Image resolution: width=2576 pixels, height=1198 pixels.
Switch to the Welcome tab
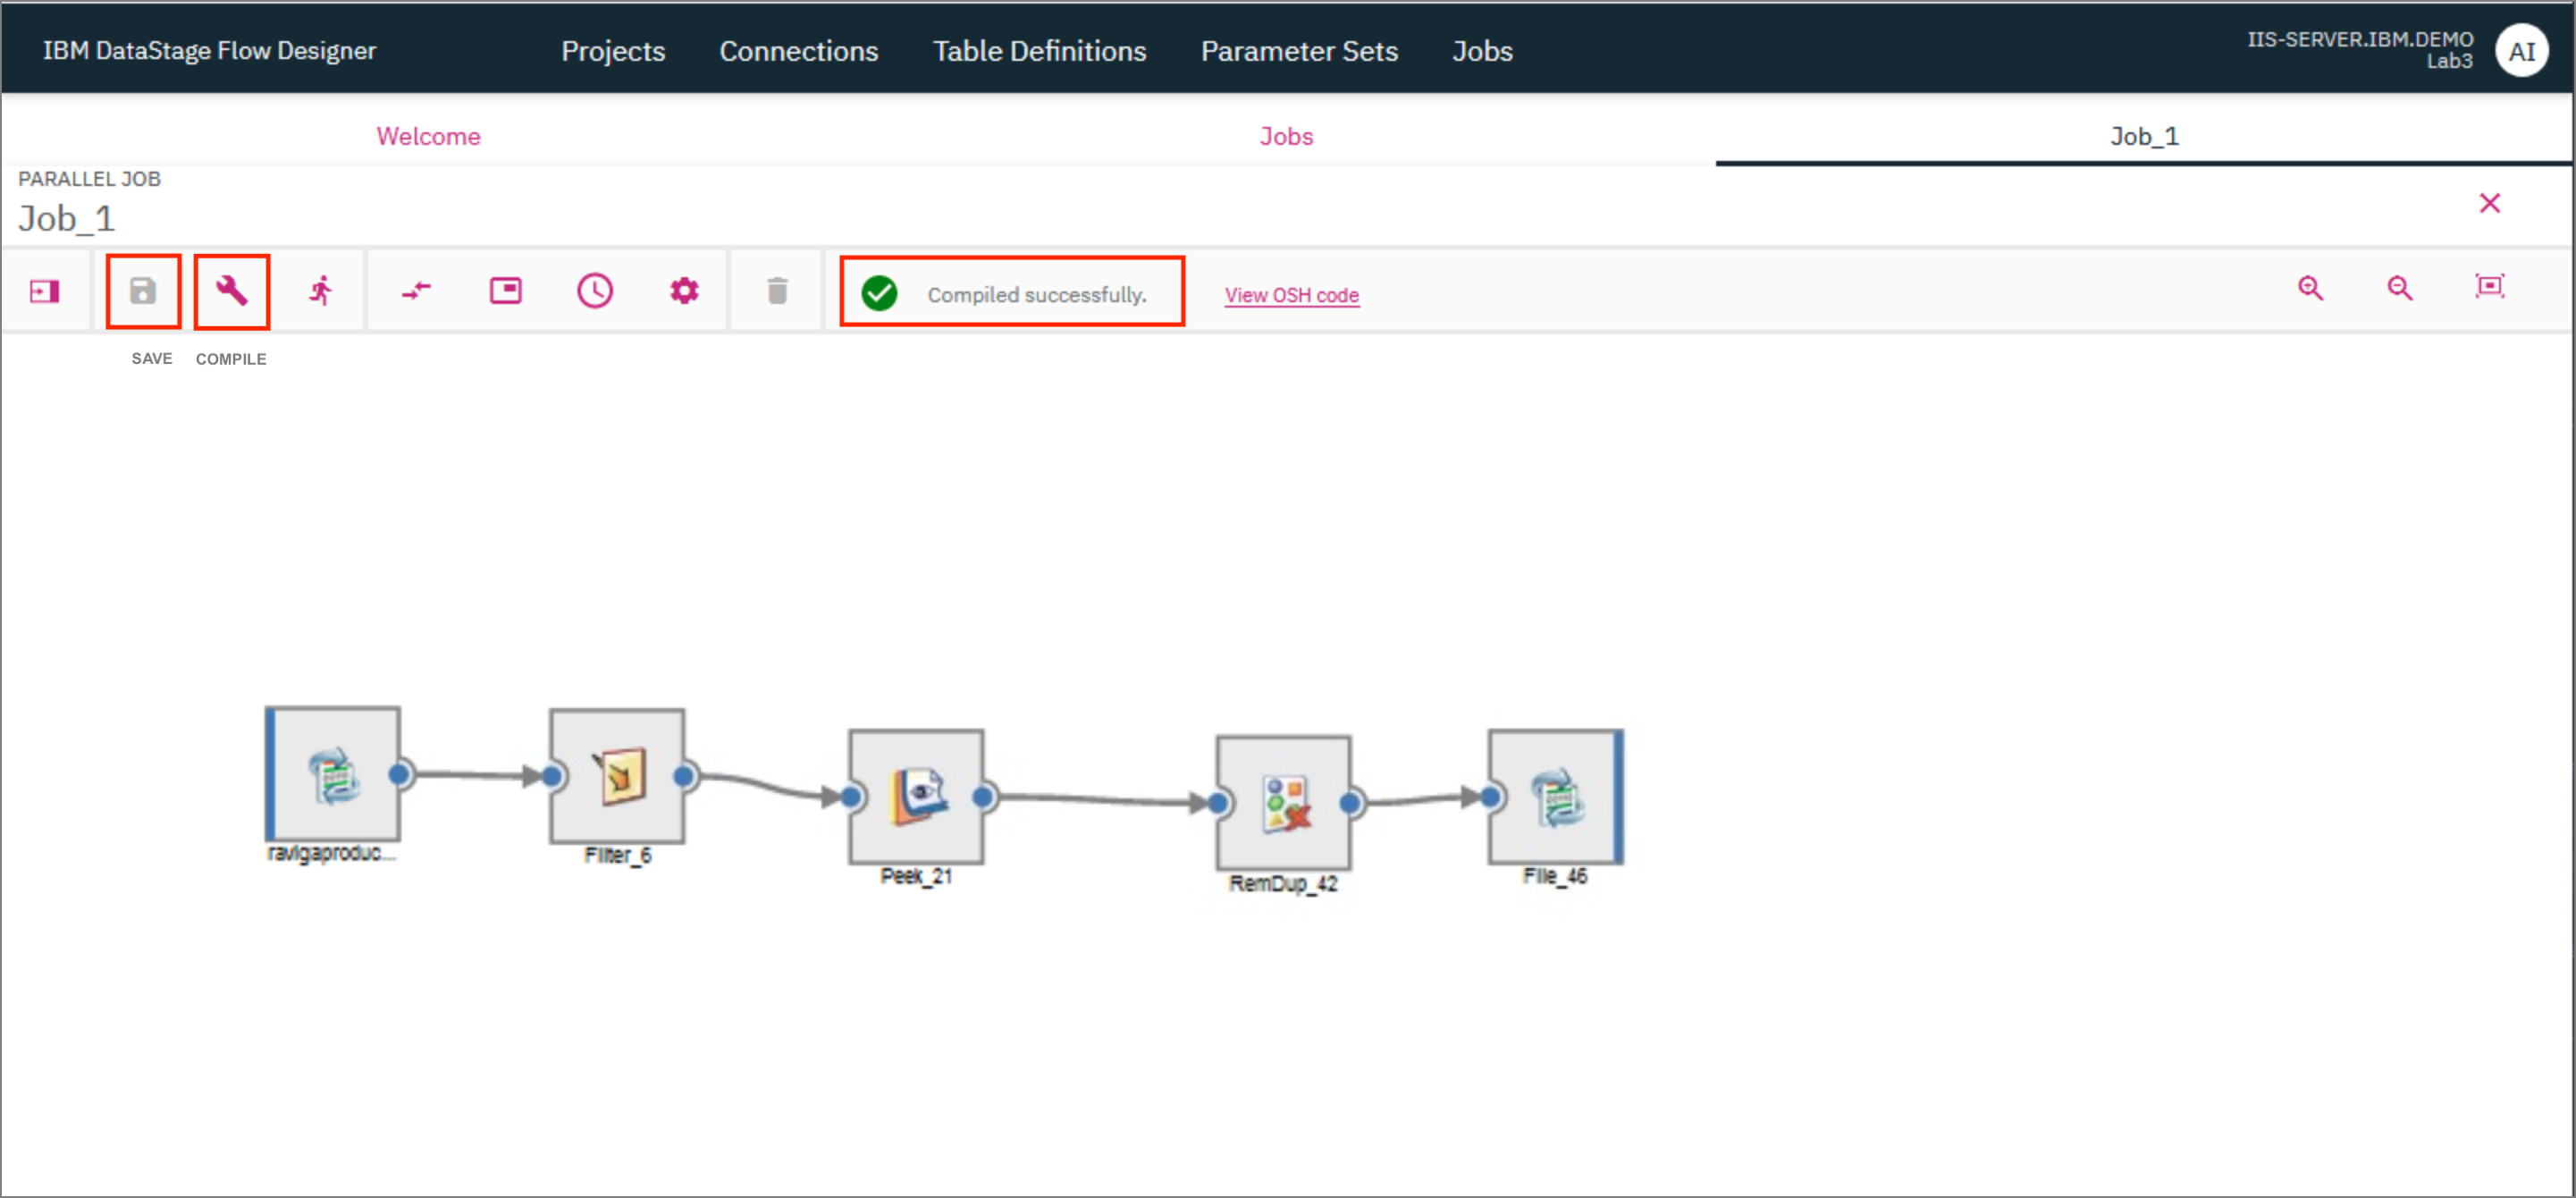coord(427,137)
